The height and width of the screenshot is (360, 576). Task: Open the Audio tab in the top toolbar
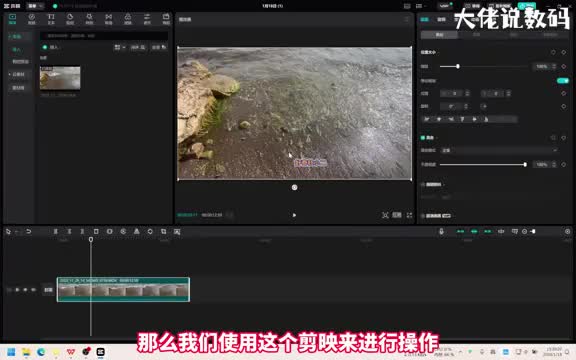pyautogui.click(x=32, y=19)
